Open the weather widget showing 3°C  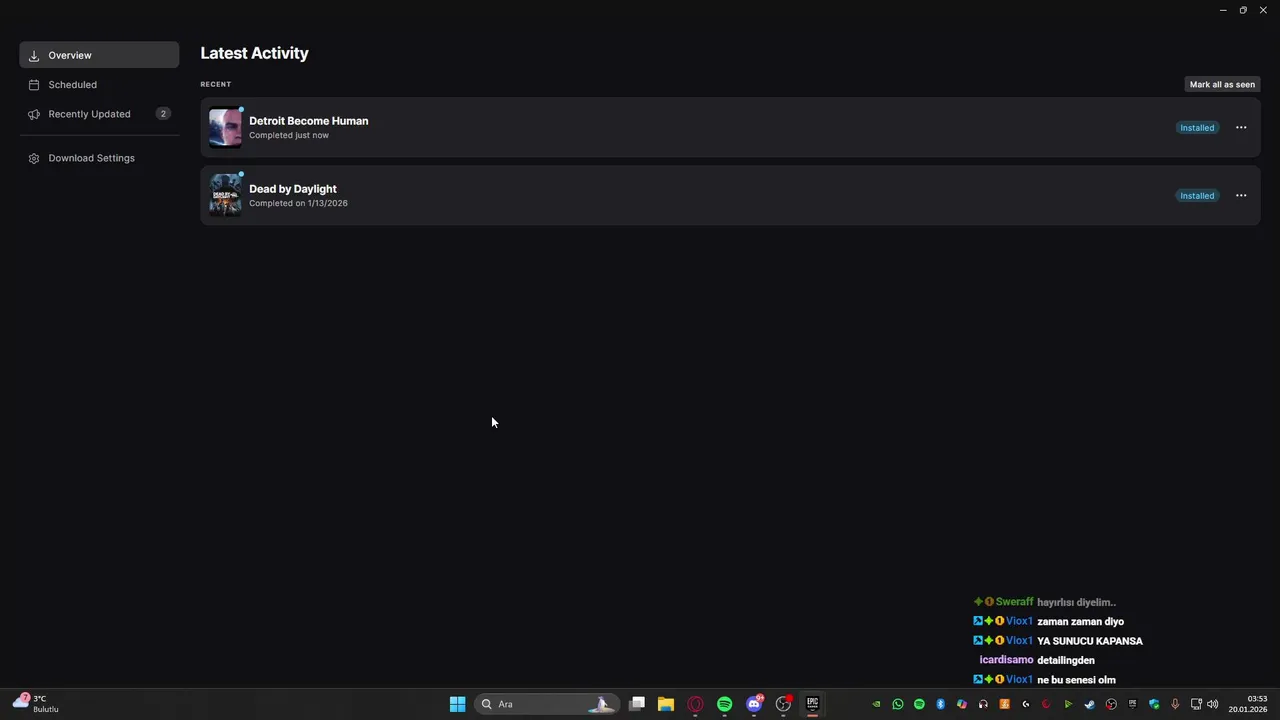(x=36, y=704)
